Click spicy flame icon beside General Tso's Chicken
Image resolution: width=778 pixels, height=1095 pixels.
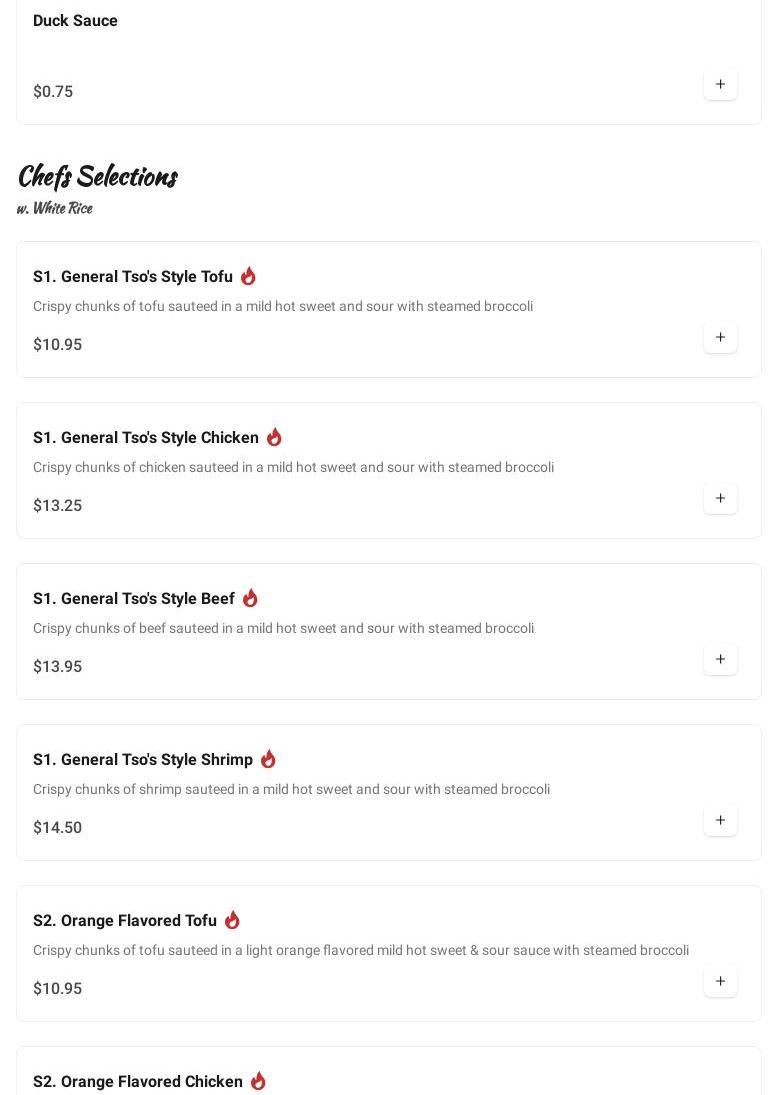(274, 437)
